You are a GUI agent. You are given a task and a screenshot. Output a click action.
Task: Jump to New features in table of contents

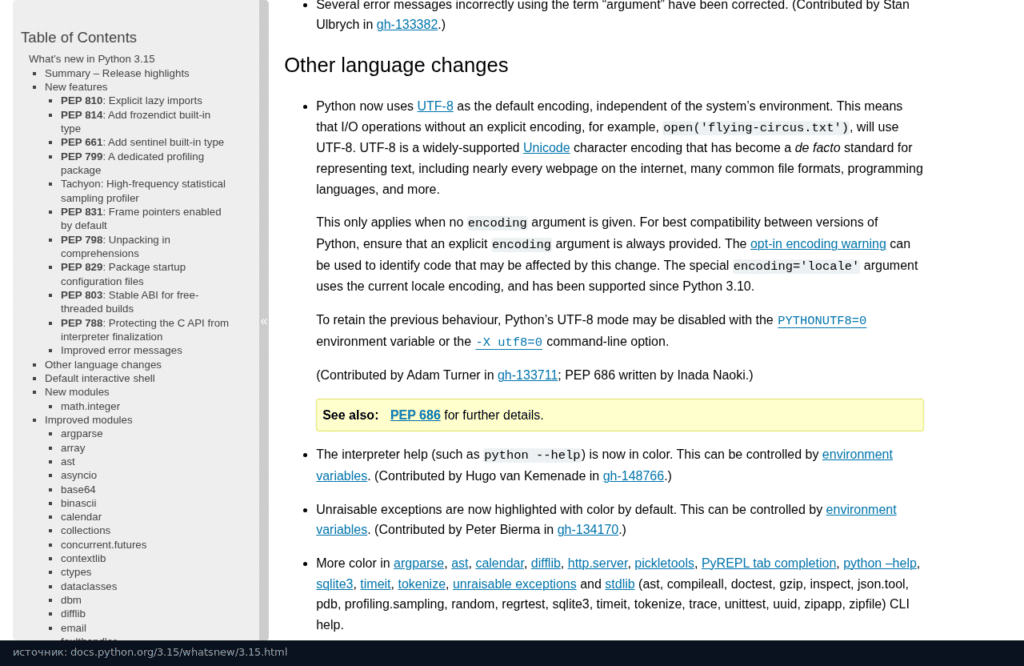pos(76,87)
